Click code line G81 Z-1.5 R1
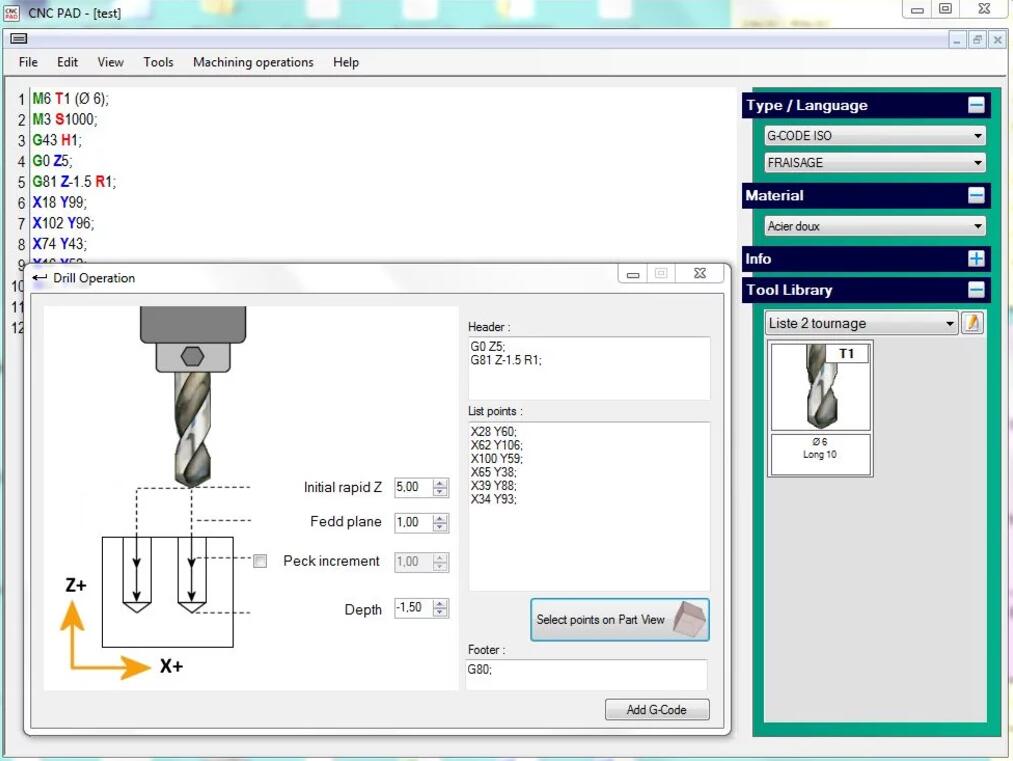 (x=74, y=182)
